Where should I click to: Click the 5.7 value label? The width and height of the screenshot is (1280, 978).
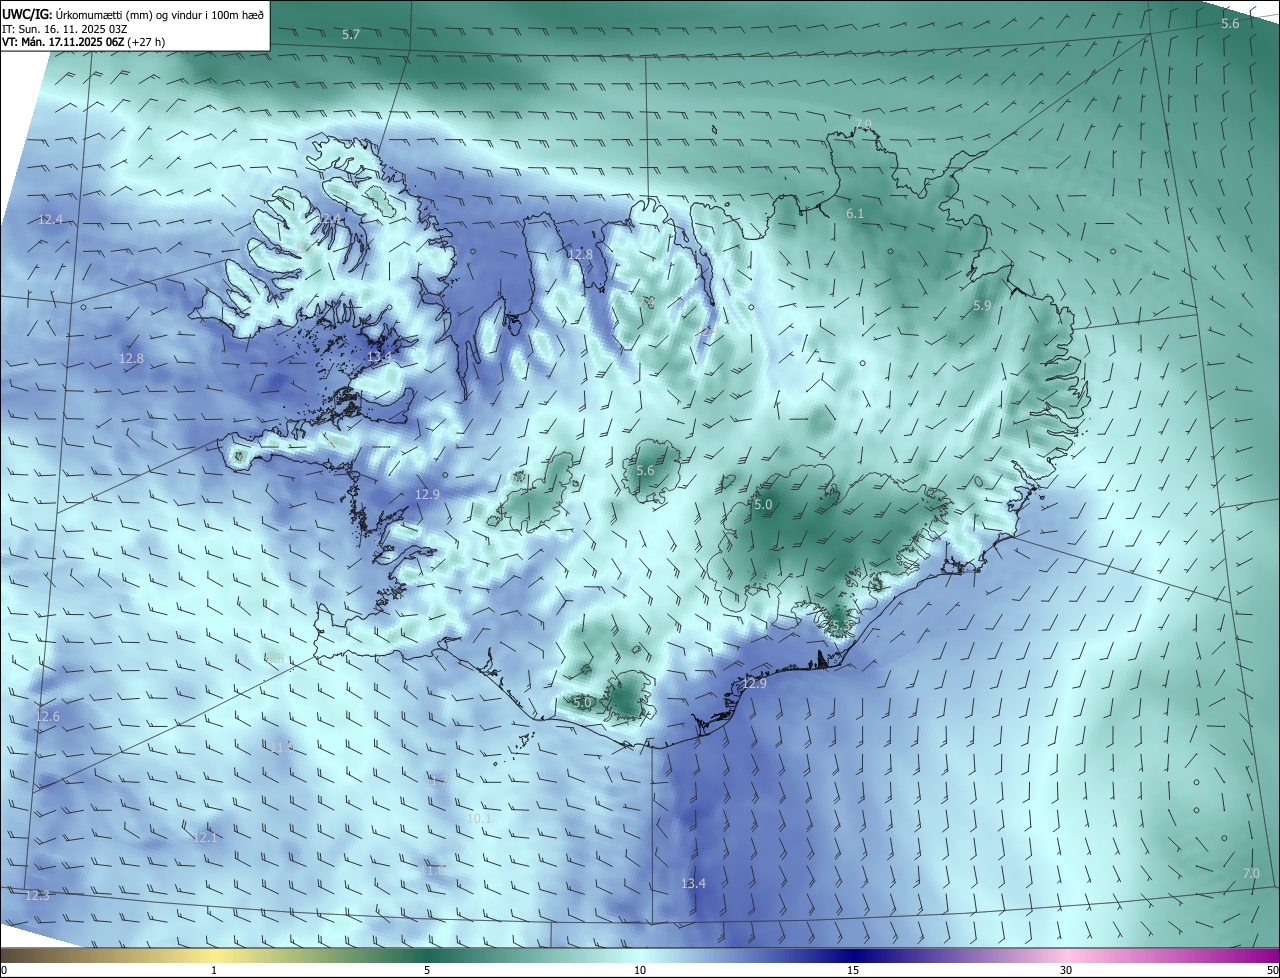click(351, 35)
